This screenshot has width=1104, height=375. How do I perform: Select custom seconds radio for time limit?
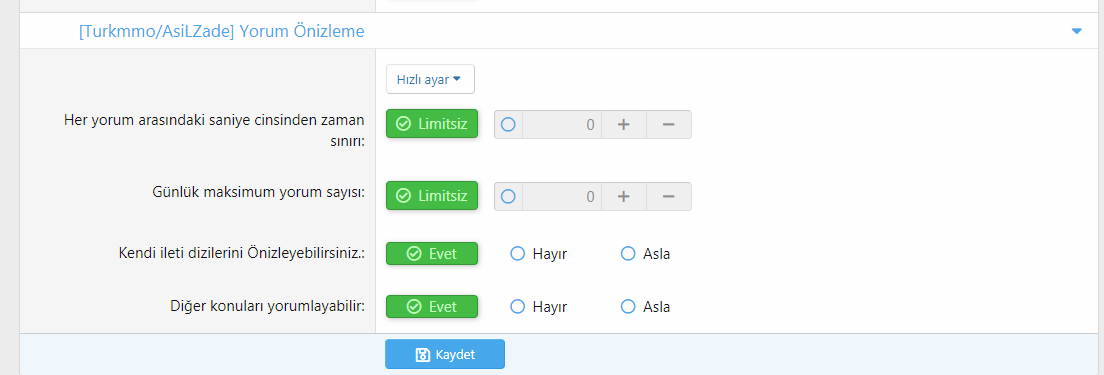coord(508,124)
